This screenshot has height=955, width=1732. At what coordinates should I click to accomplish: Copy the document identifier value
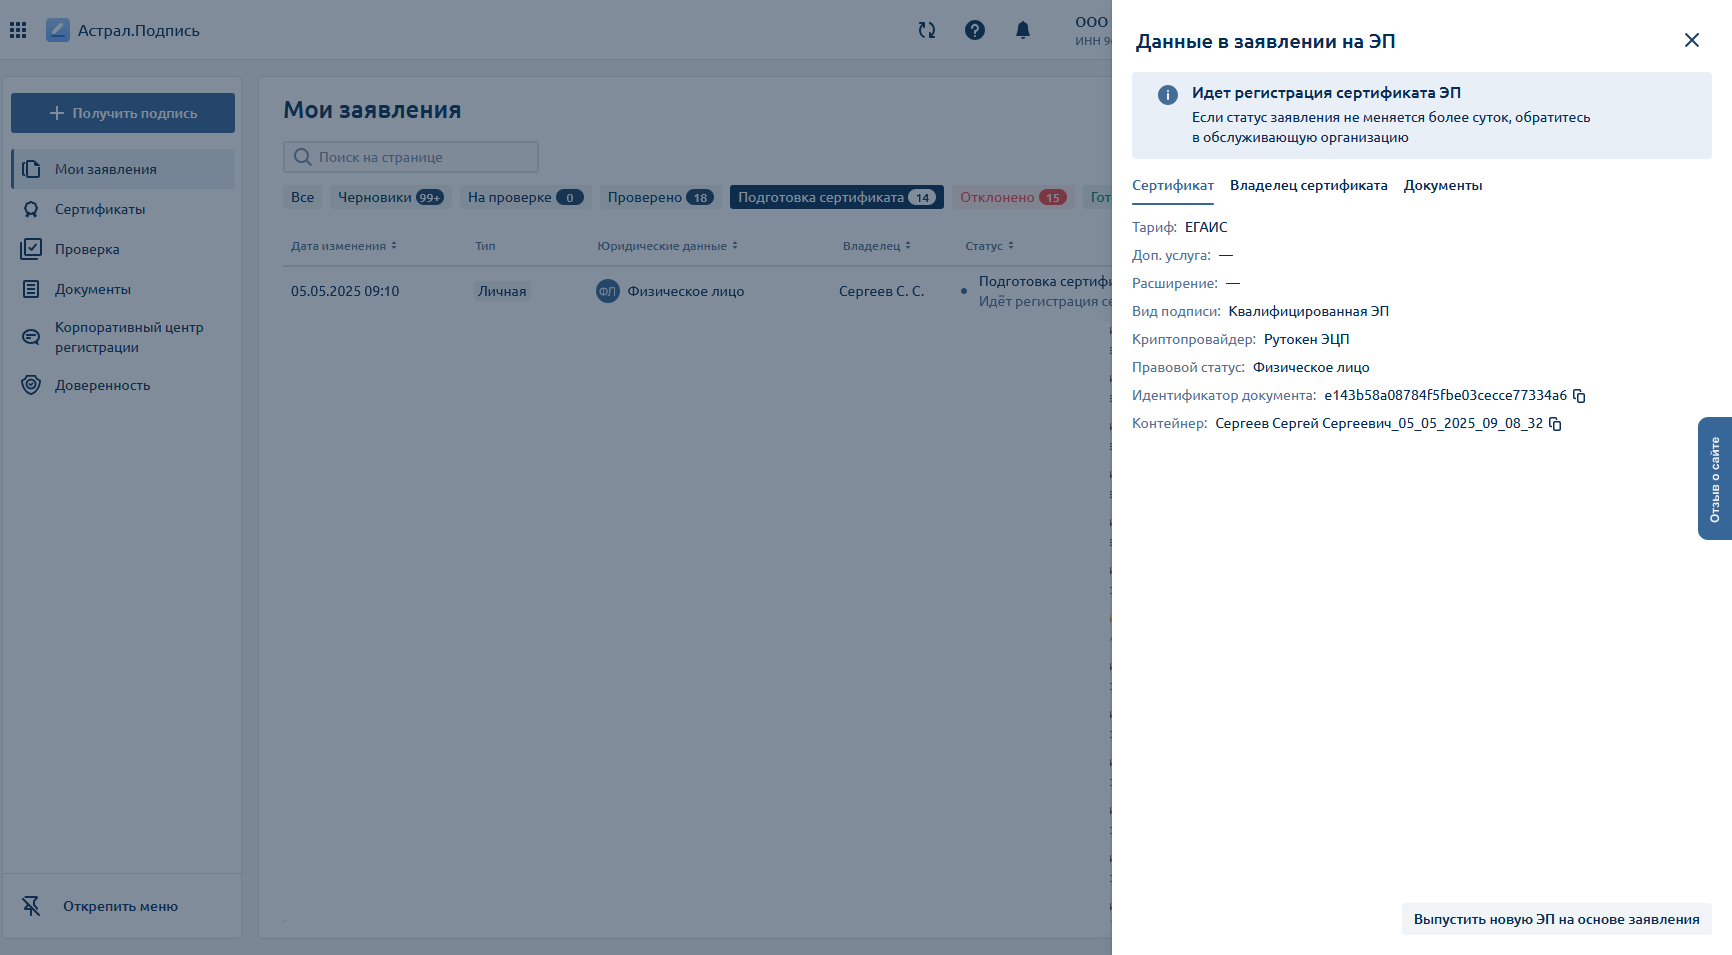click(1579, 396)
